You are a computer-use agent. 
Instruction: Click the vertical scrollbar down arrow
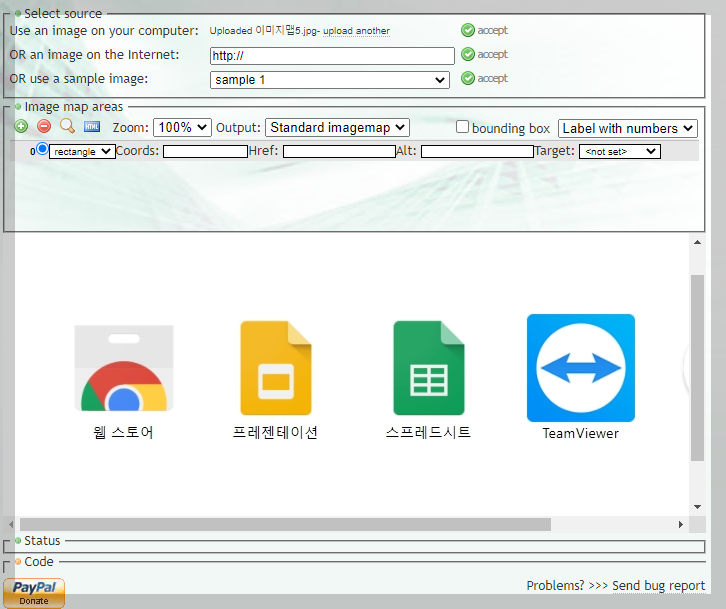pyautogui.click(x=697, y=507)
